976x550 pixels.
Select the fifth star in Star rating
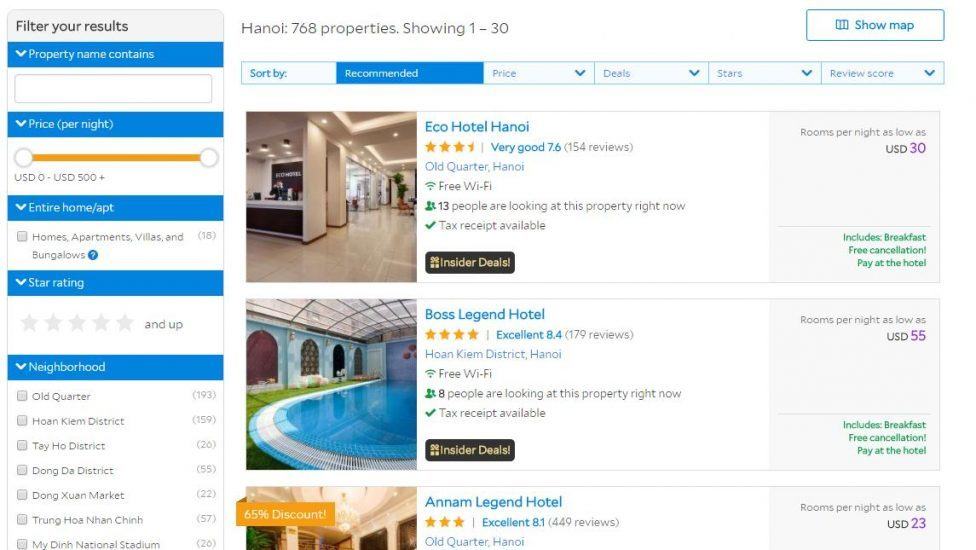pos(125,323)
